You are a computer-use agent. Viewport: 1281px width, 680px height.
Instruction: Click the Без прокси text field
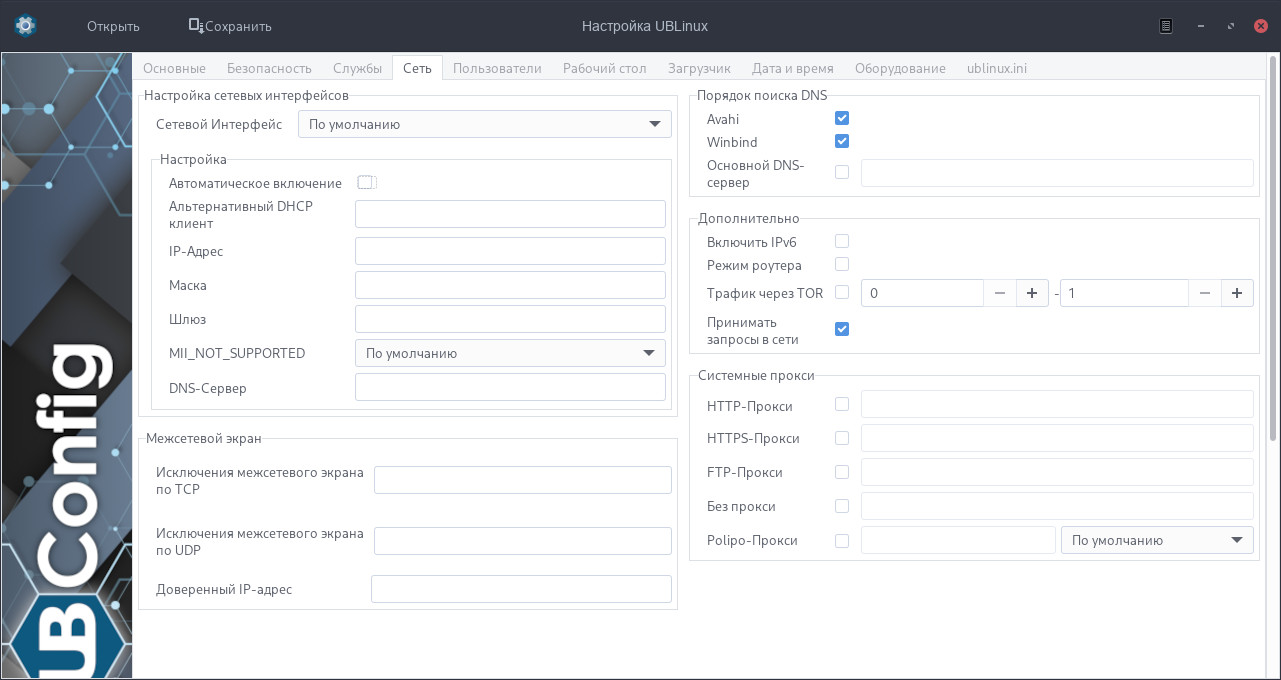(1057, 506)
